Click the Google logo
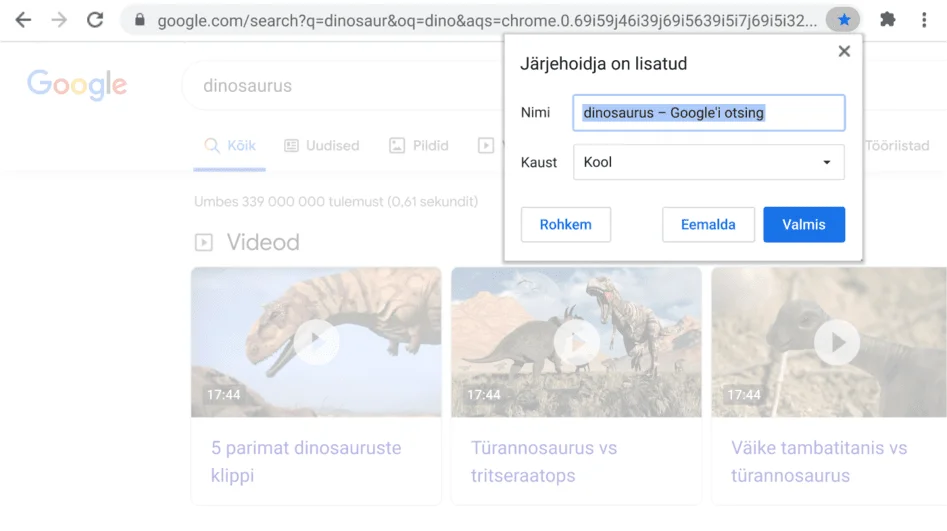The image size is (947, 531). point(77,85)
